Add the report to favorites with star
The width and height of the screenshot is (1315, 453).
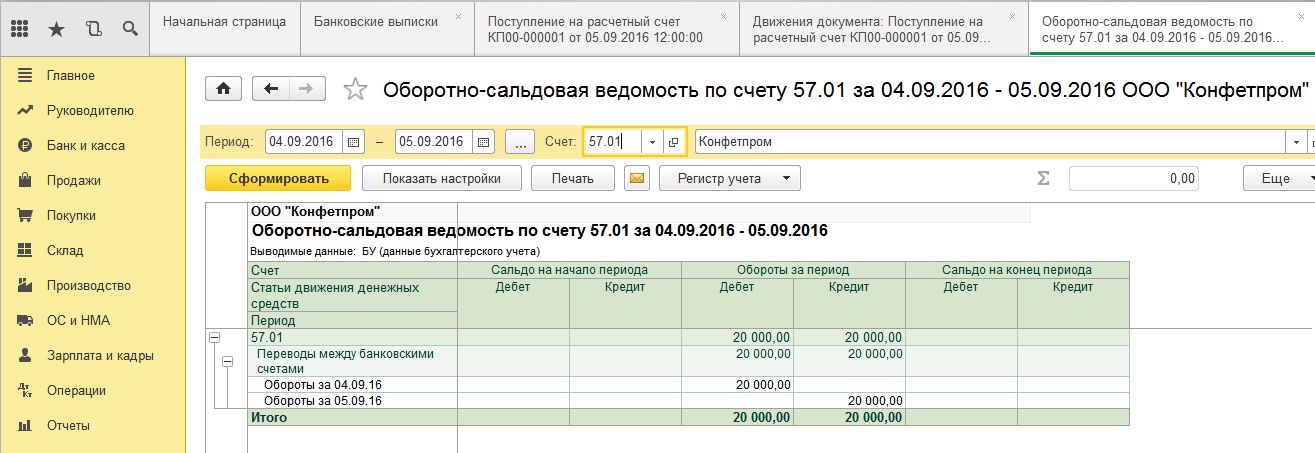[355, 90]
